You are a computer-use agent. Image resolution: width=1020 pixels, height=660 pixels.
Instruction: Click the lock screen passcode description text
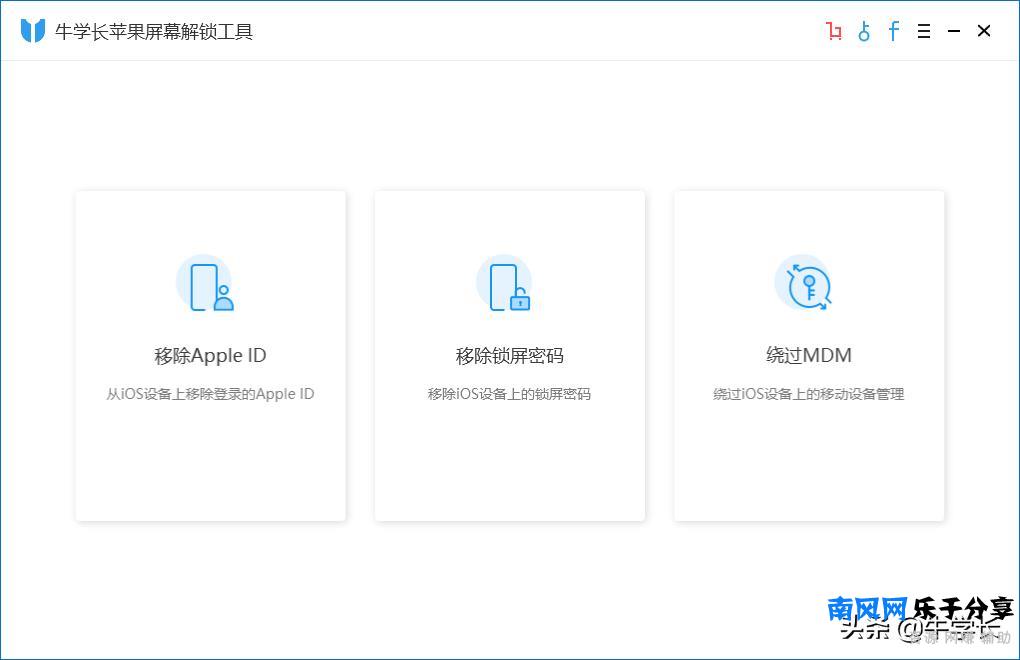tap(509, 393)
